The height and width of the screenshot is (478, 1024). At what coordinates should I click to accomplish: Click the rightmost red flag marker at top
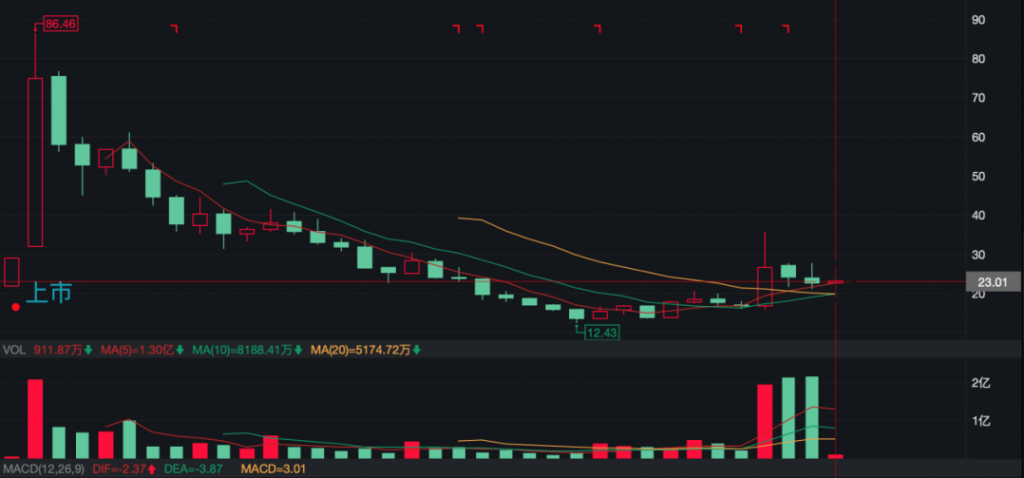(786, 28)
